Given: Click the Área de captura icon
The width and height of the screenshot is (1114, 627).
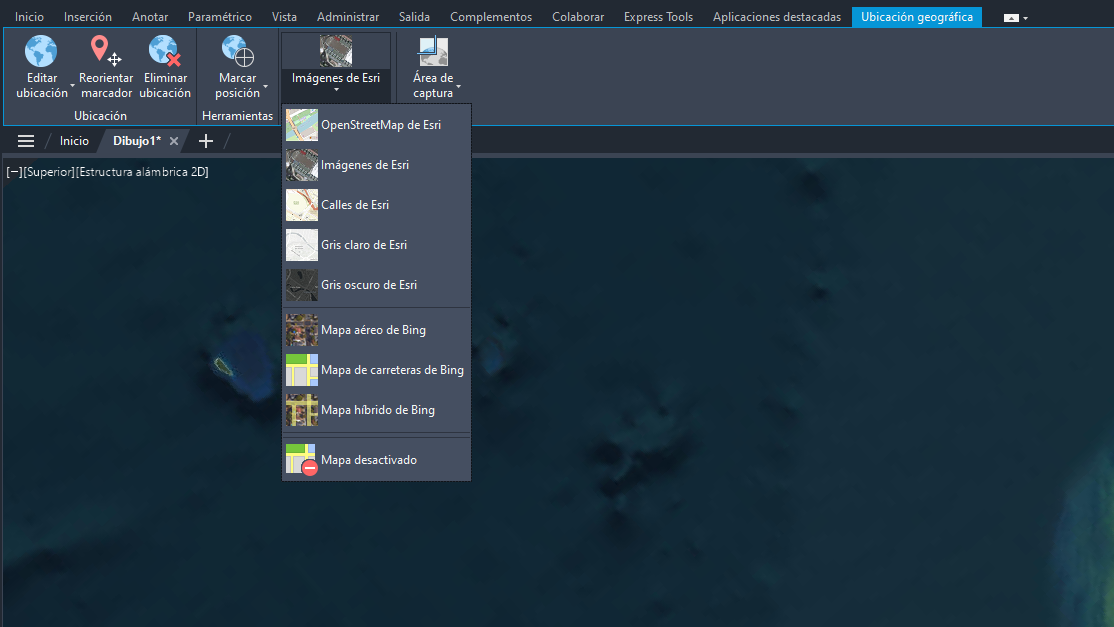Looking at the screenshot, I should pos(433,51).
